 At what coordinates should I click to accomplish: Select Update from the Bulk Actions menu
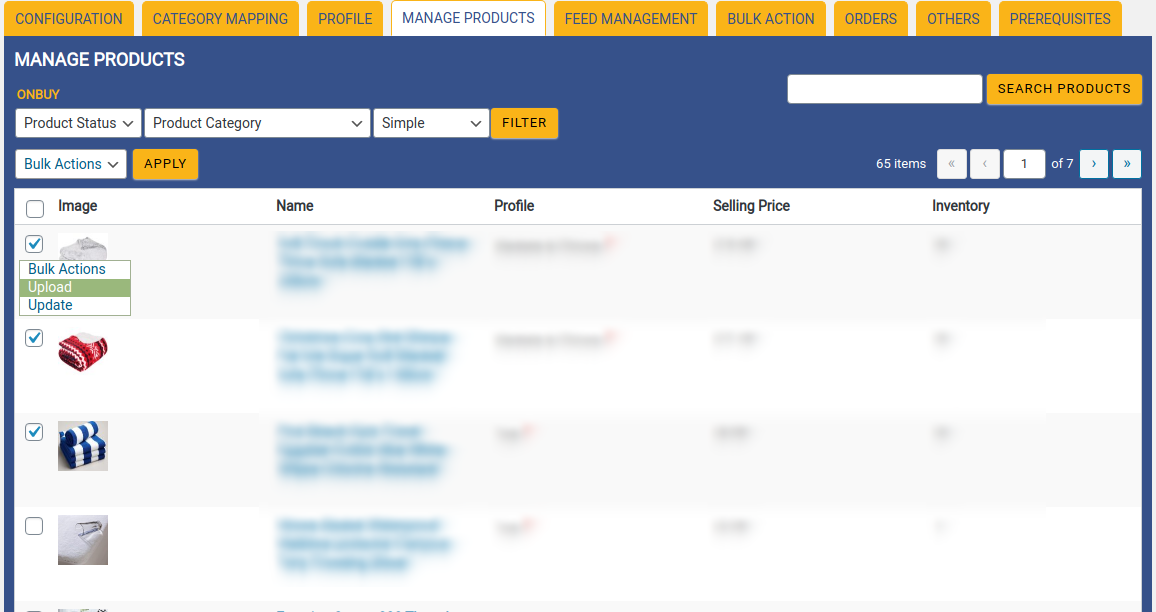[x=50, y=304]
